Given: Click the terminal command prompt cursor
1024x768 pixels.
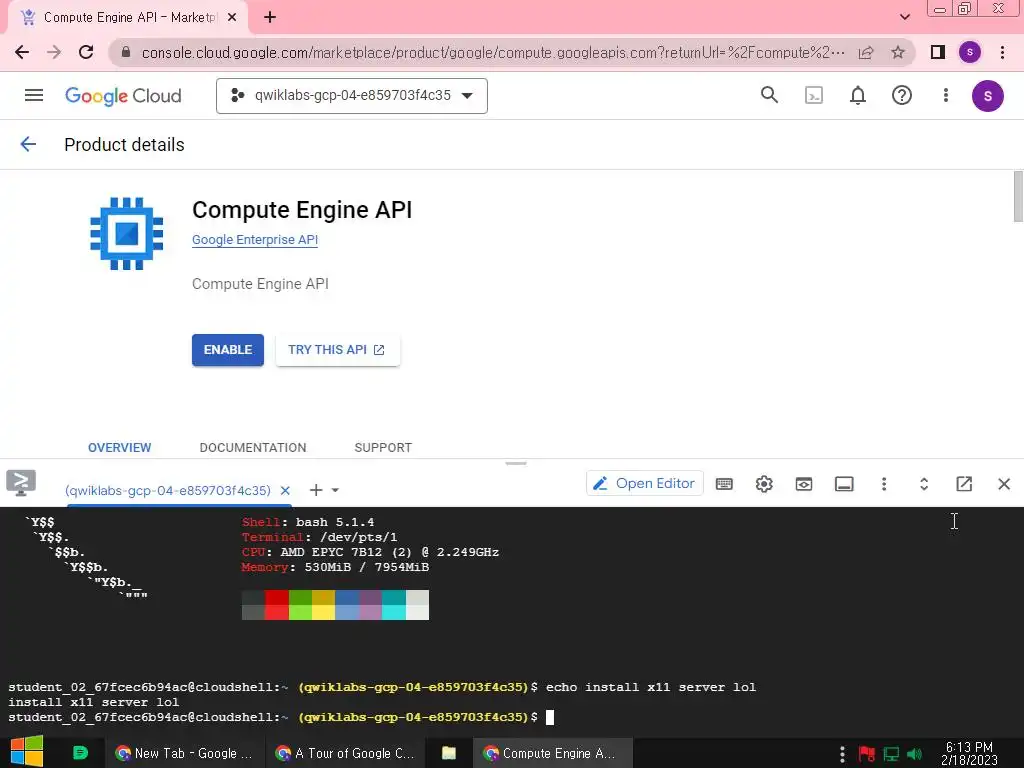Looking at the screenshot, I should 550,717.
